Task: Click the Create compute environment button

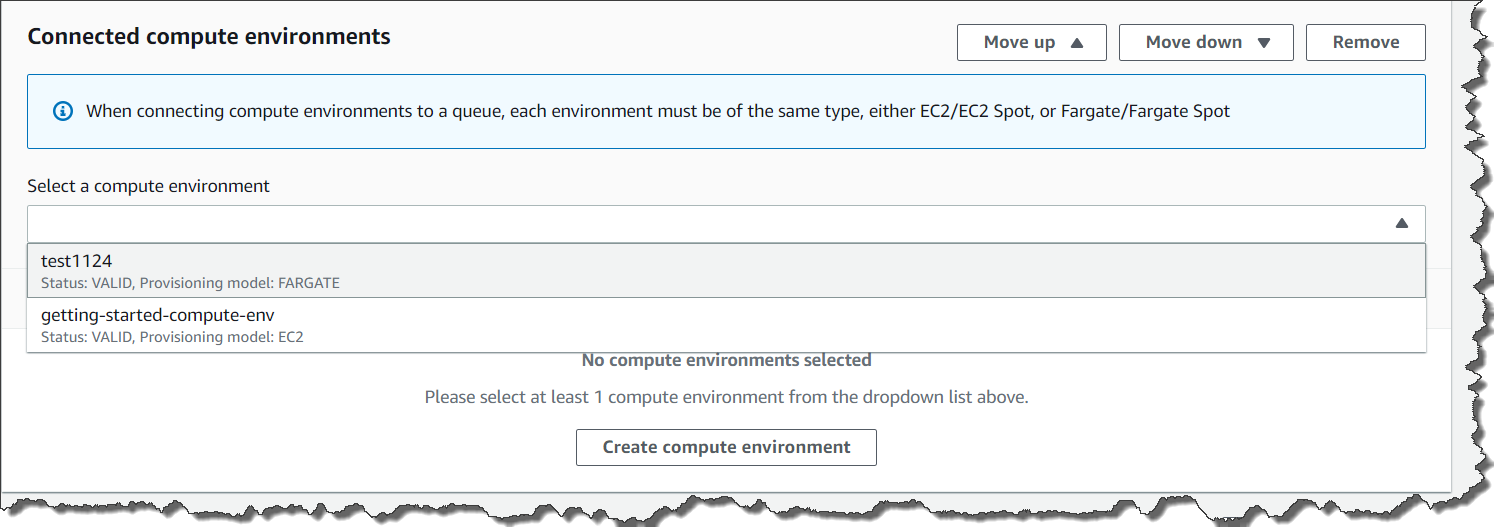Action: pos(726,447)
